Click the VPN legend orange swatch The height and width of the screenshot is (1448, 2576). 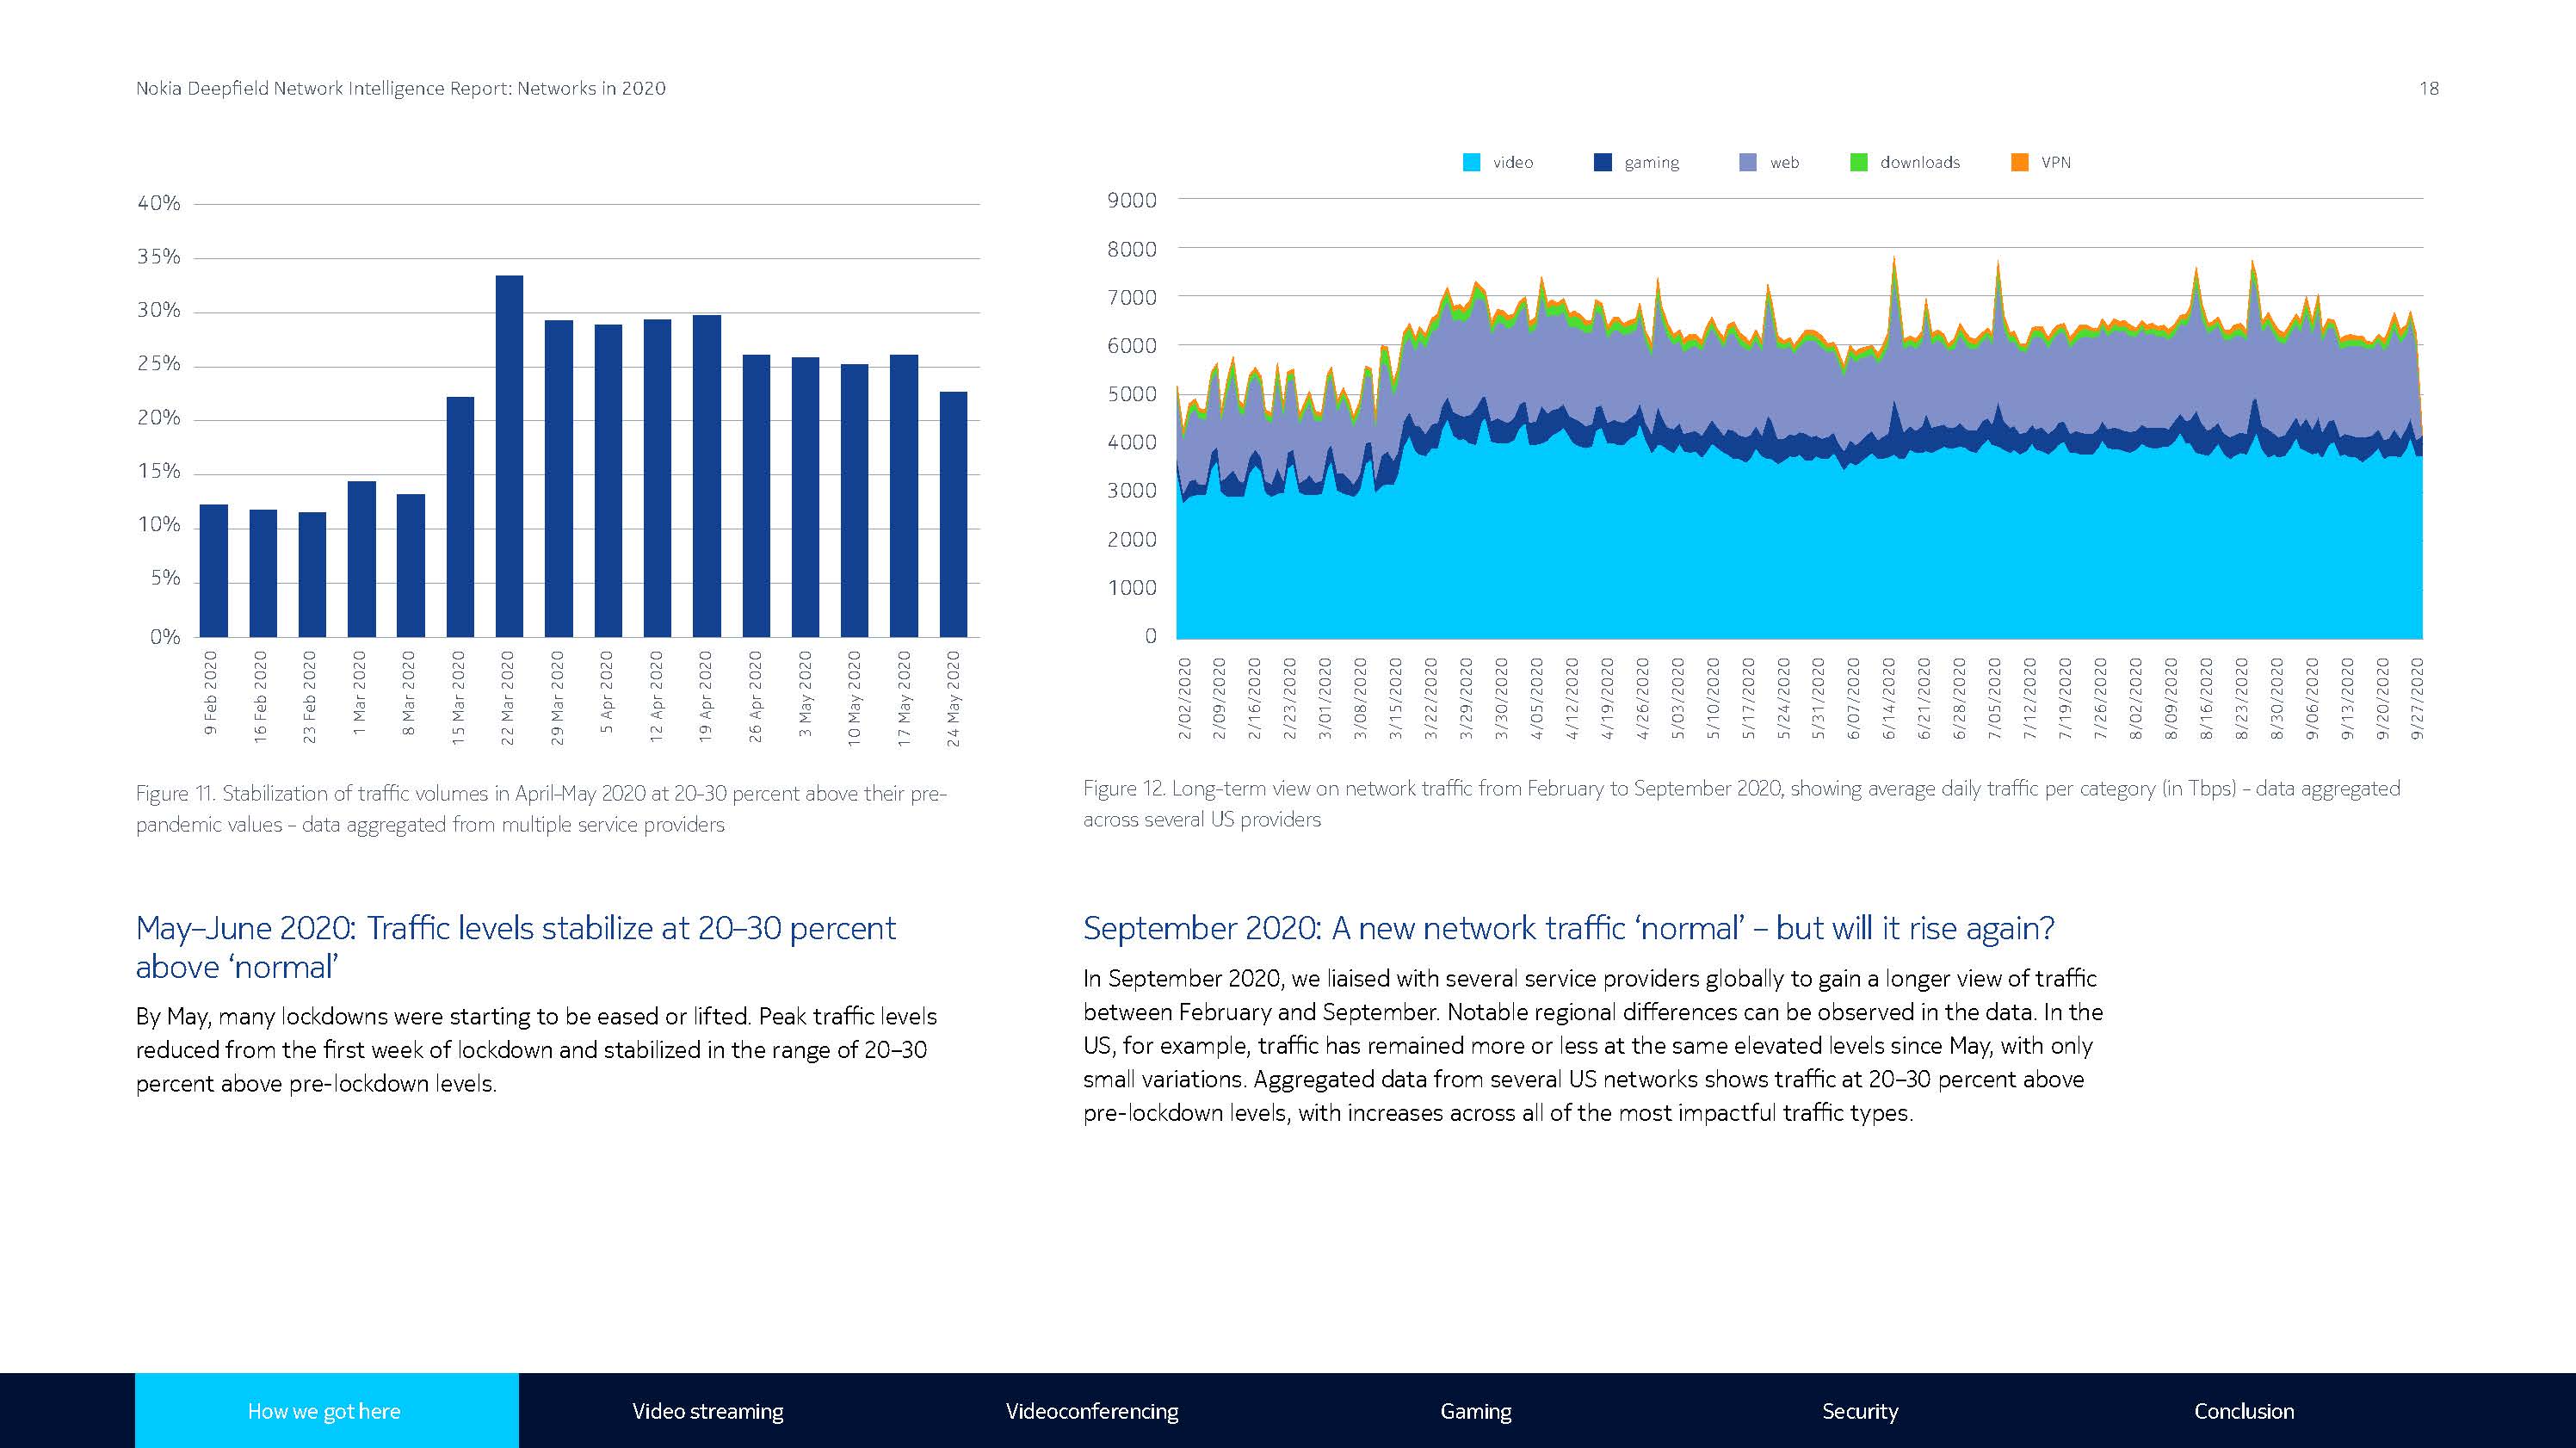(x=2019, y=162)
